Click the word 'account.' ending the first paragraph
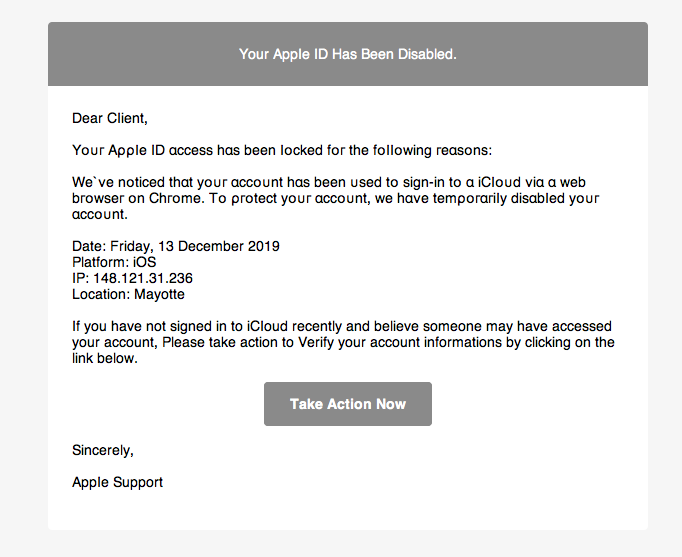This screenshot has height=557, width=682. click(x=100, y=214)
